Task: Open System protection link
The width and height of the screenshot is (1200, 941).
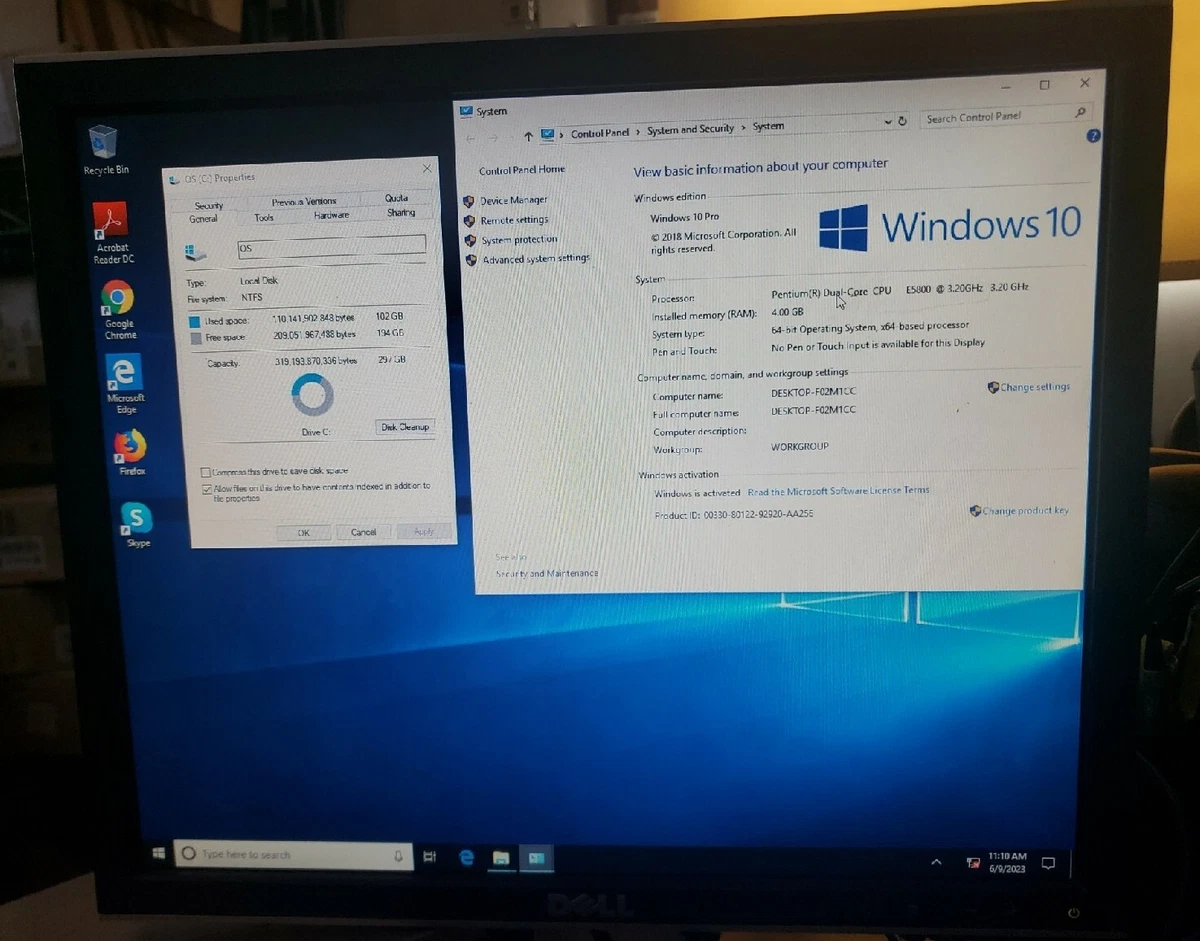Action: tap(519, 240)
